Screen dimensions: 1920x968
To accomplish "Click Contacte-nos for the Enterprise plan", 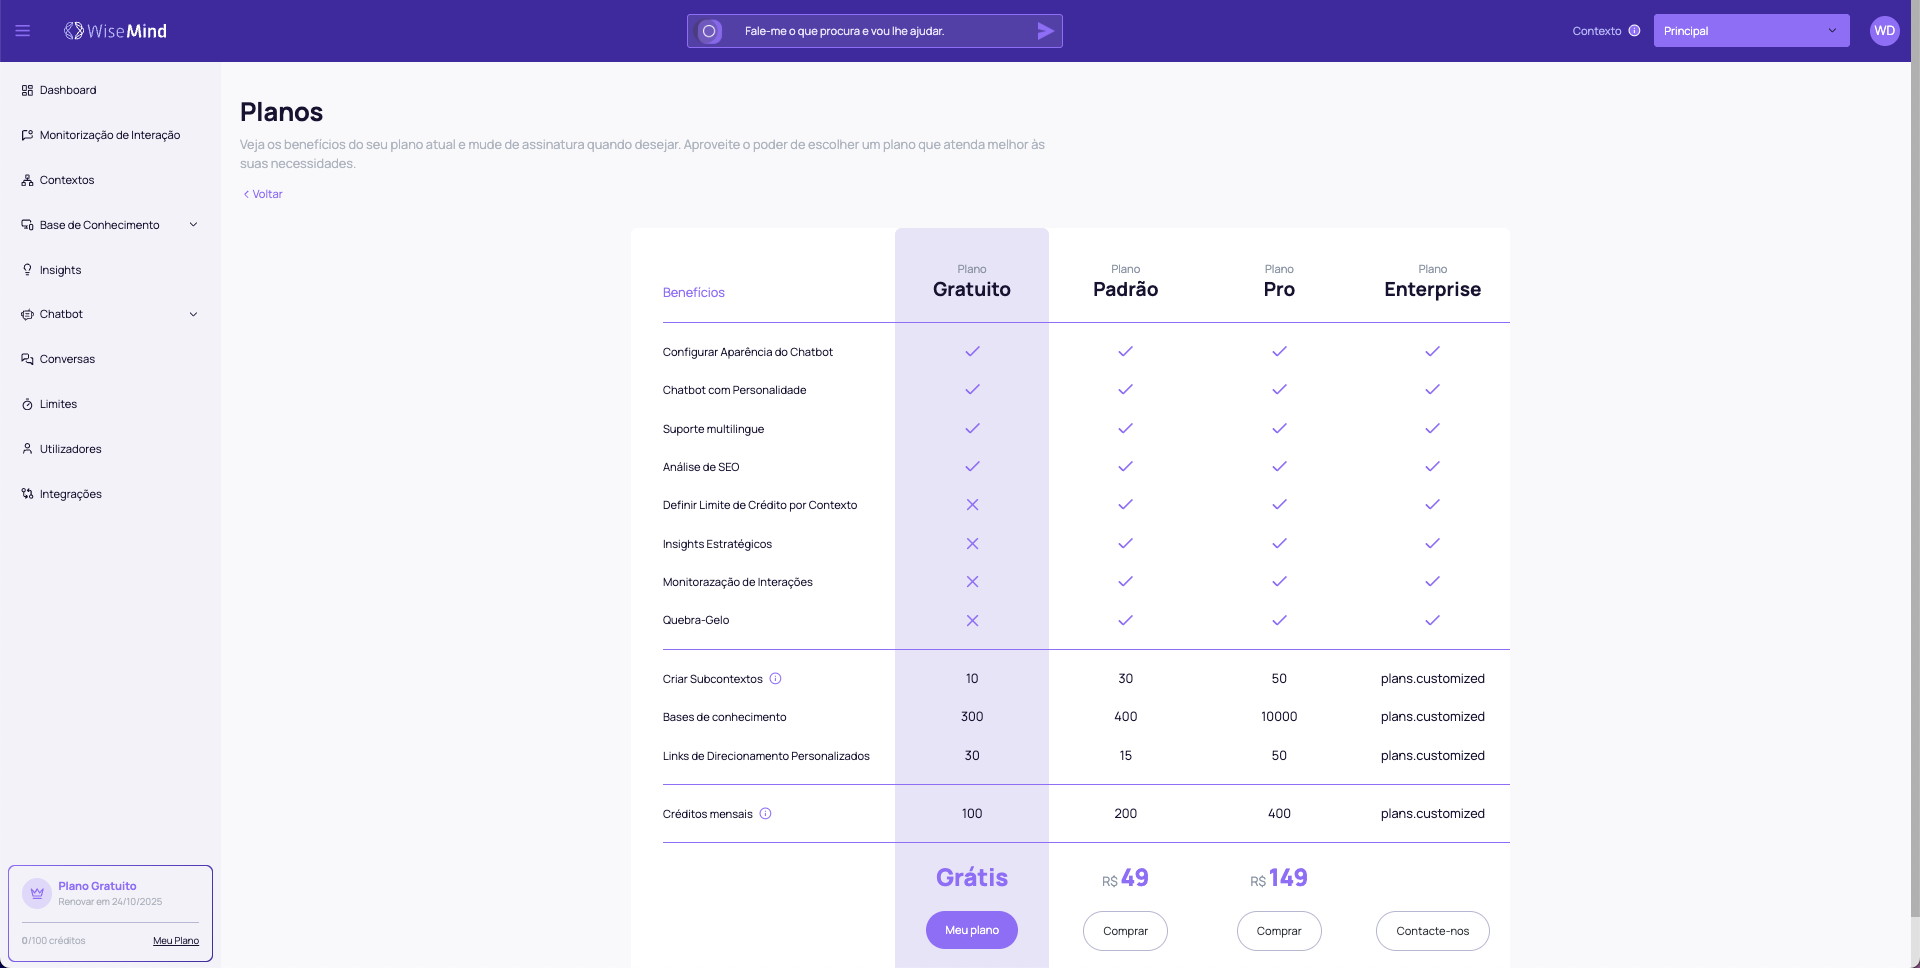I will tap(1432, 931).
